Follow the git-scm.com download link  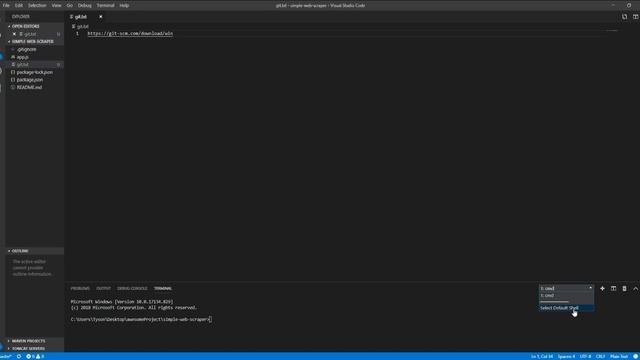click(x=130, y=33)
